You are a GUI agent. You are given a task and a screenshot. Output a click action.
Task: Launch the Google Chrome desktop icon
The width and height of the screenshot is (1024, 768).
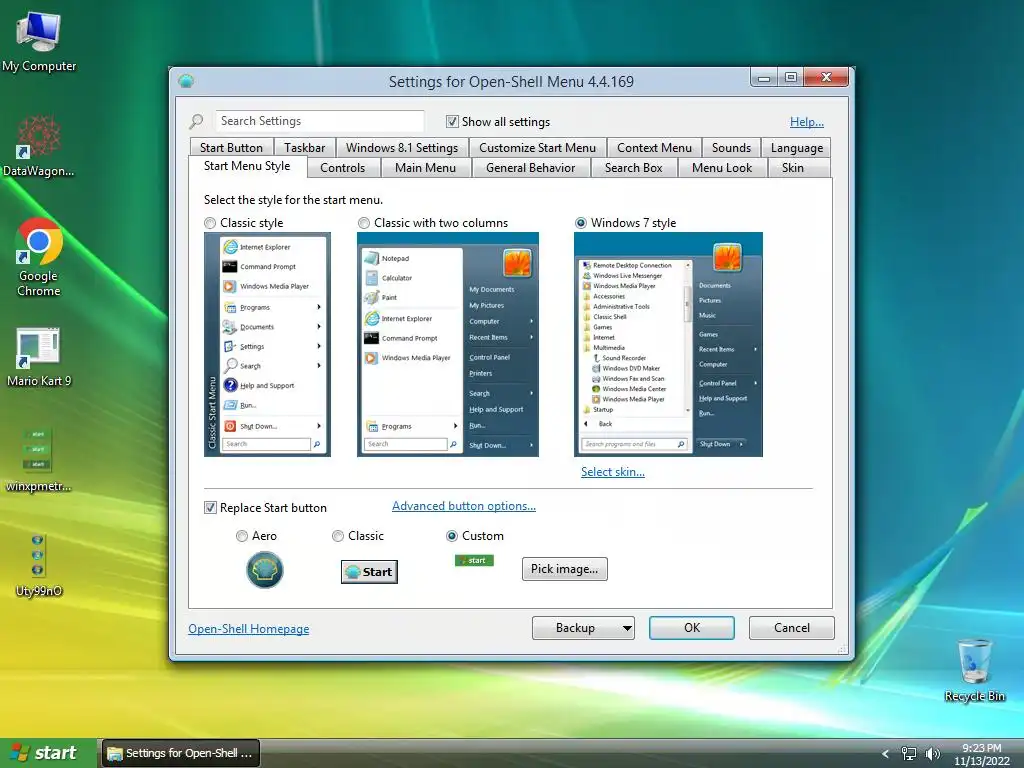39,257
